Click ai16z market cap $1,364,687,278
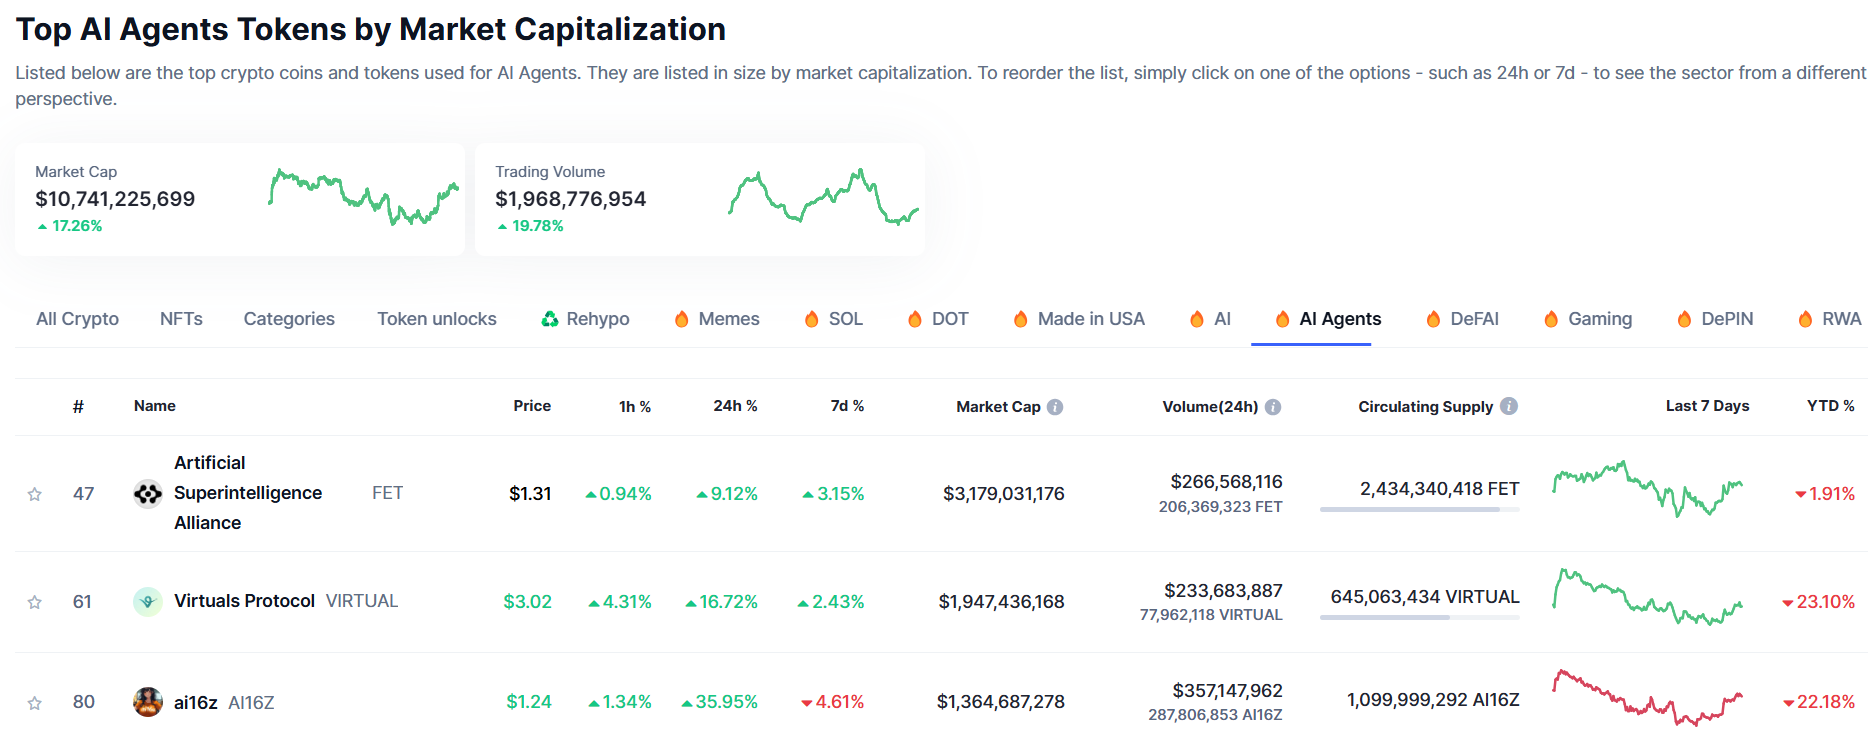 pos(1000,702)
